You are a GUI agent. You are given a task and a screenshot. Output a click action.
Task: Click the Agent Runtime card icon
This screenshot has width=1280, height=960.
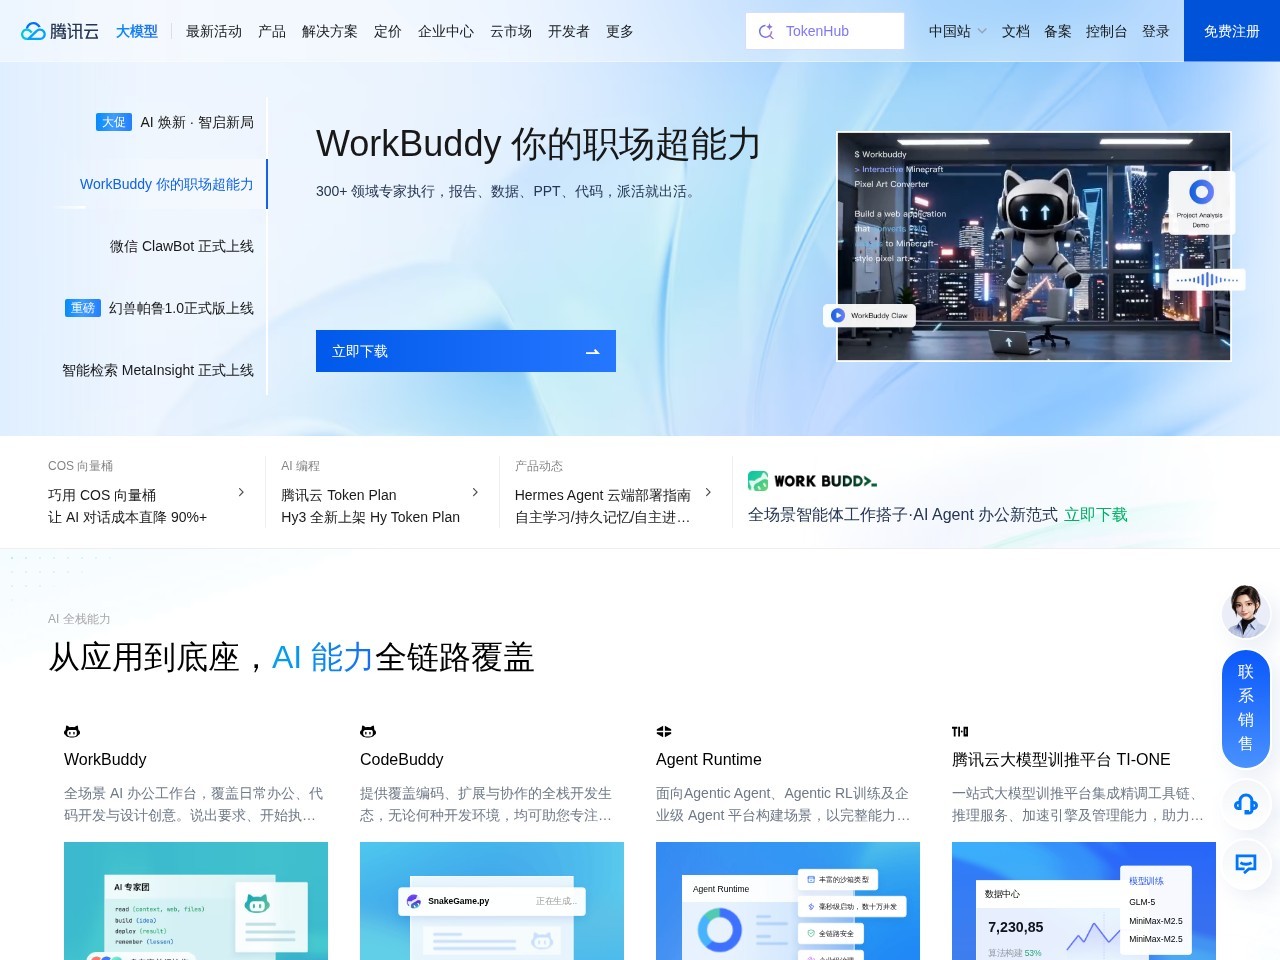point(664,732)
